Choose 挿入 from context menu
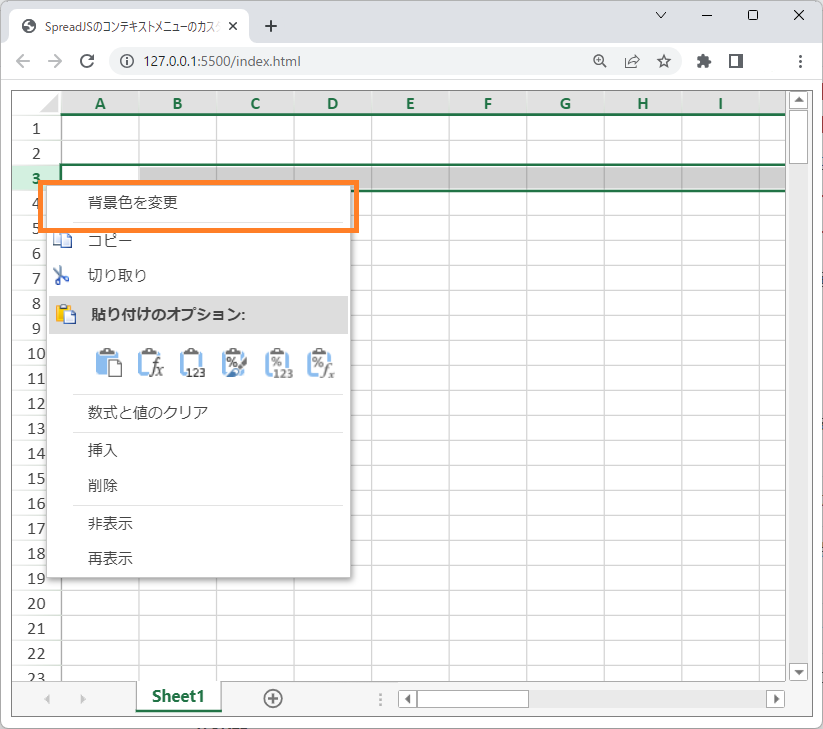 (x=198, y=450)
